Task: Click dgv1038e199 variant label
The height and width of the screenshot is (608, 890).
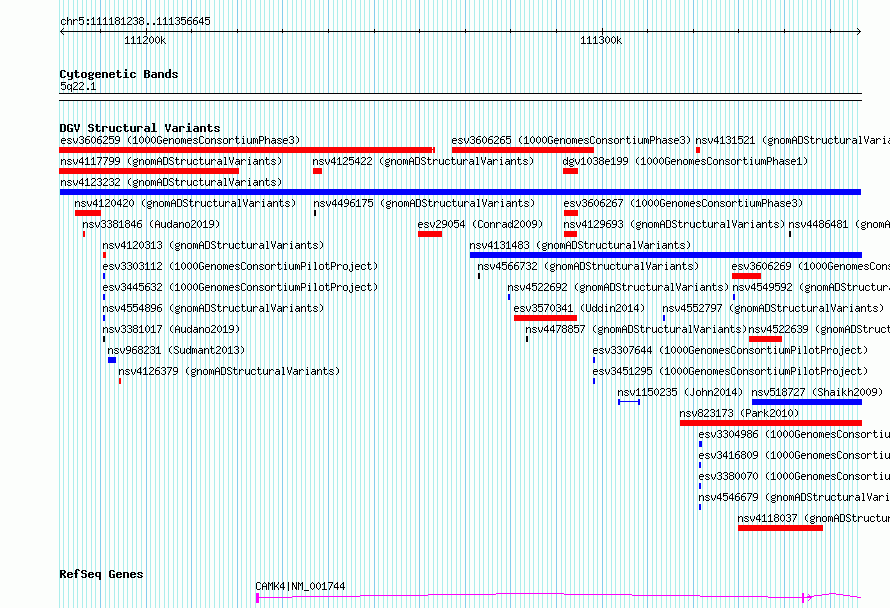Action: pos(685,161)
